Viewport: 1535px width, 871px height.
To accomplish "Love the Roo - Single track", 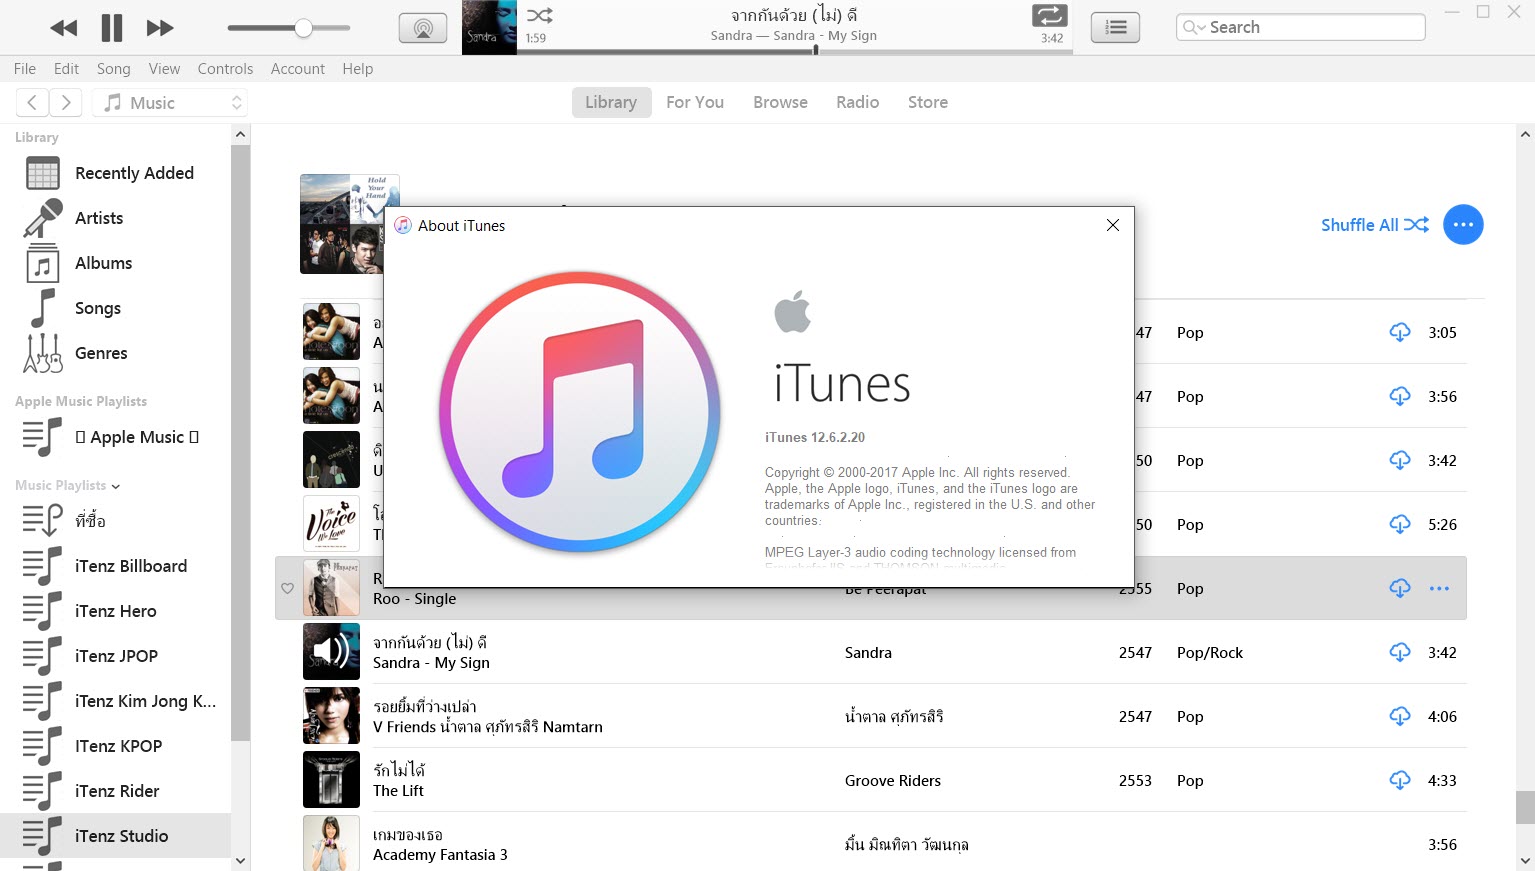I will (287, 588).
